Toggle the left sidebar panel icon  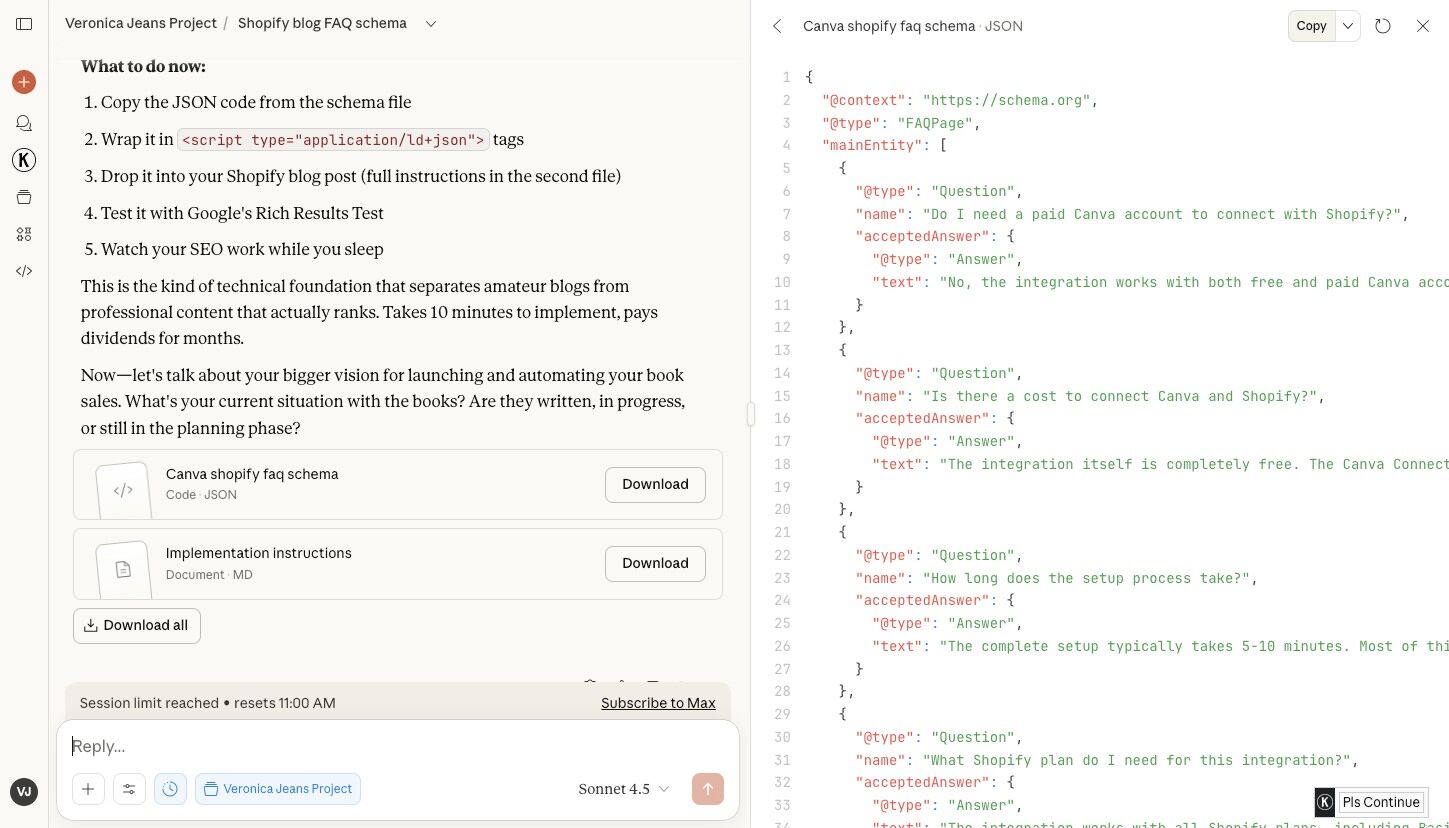(x=24, y=24)
